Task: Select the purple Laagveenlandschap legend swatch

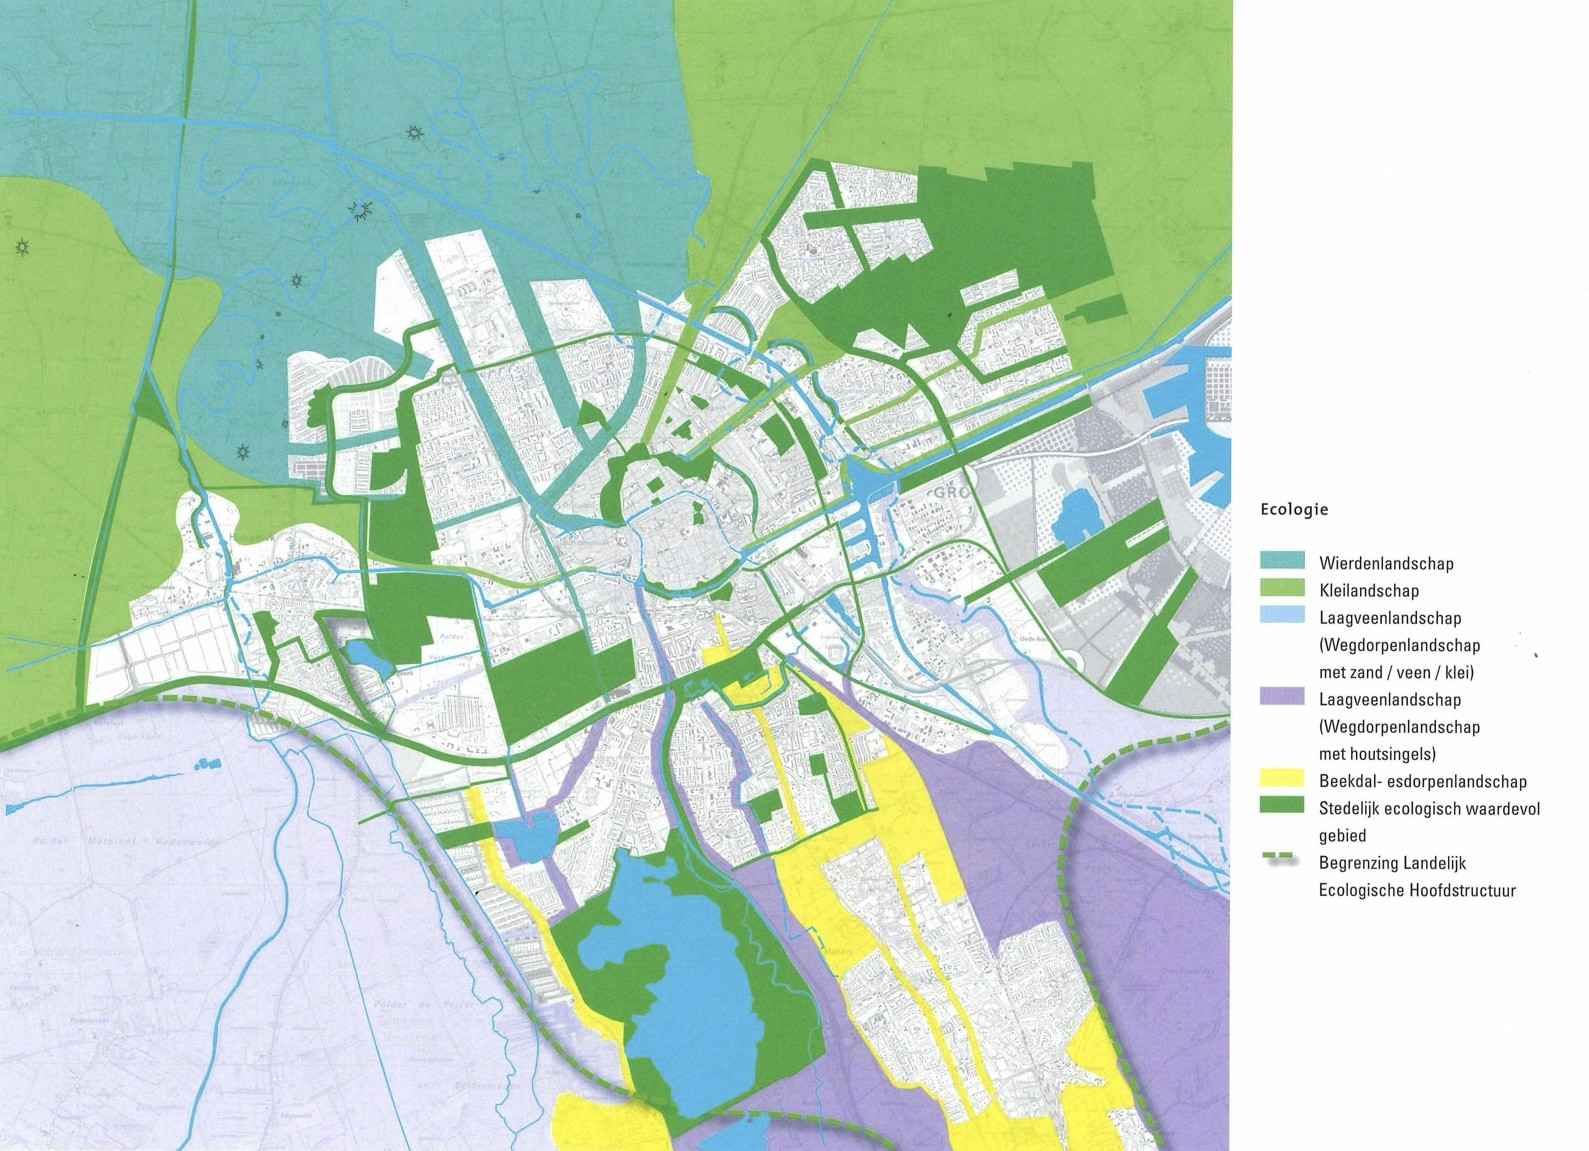Action: 1274,698
